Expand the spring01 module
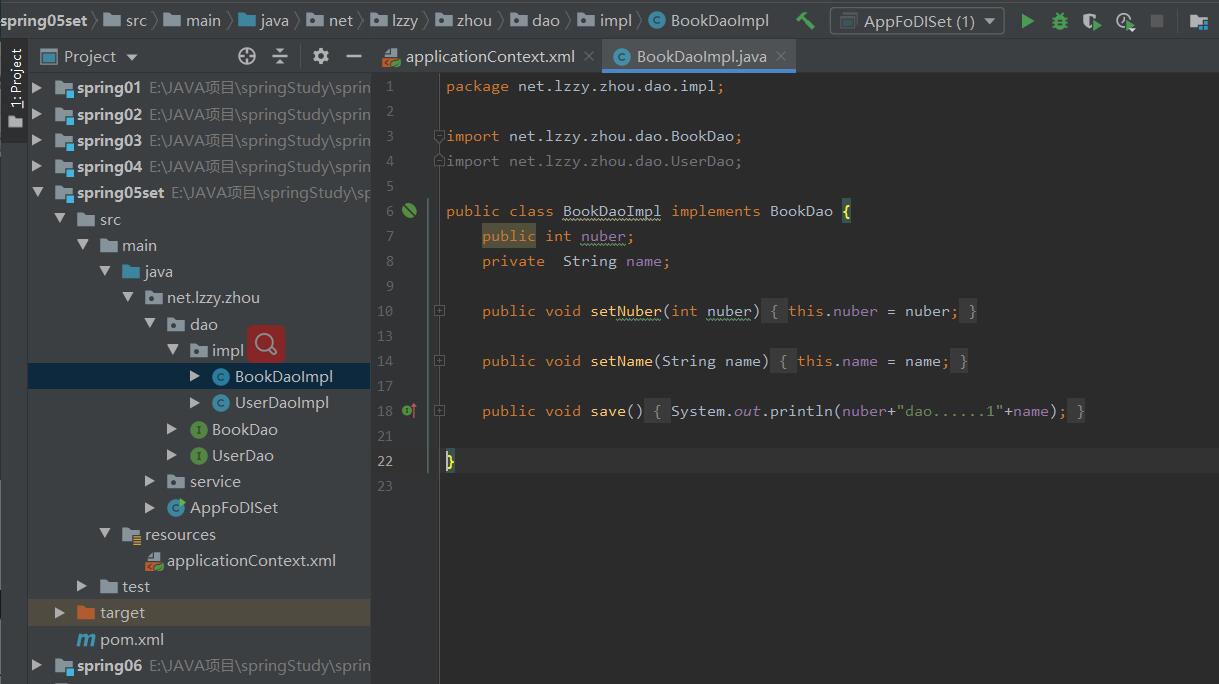The width and height of the screenshot is (1219, 684). coord(37,88)
